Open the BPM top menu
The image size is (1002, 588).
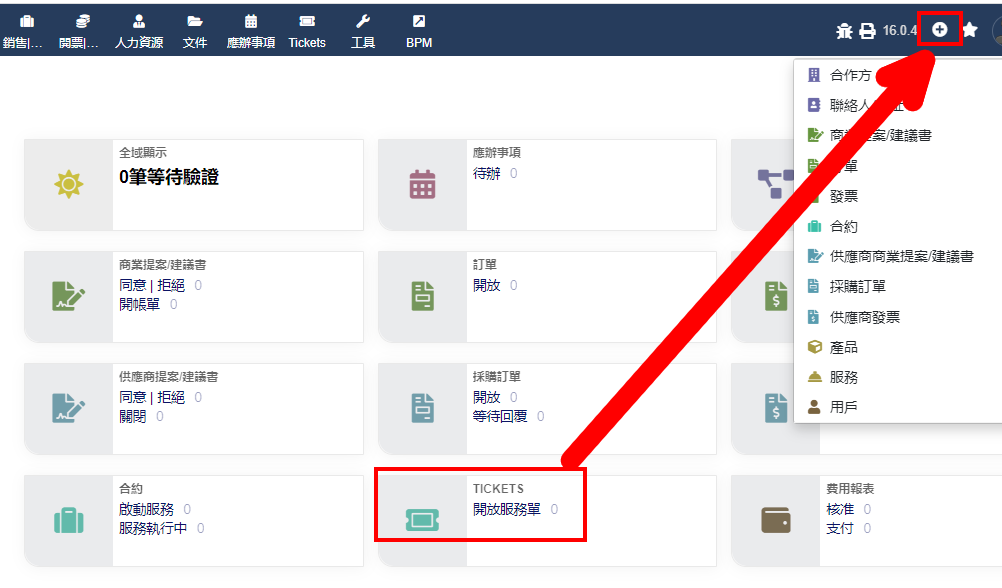(419, 31)
